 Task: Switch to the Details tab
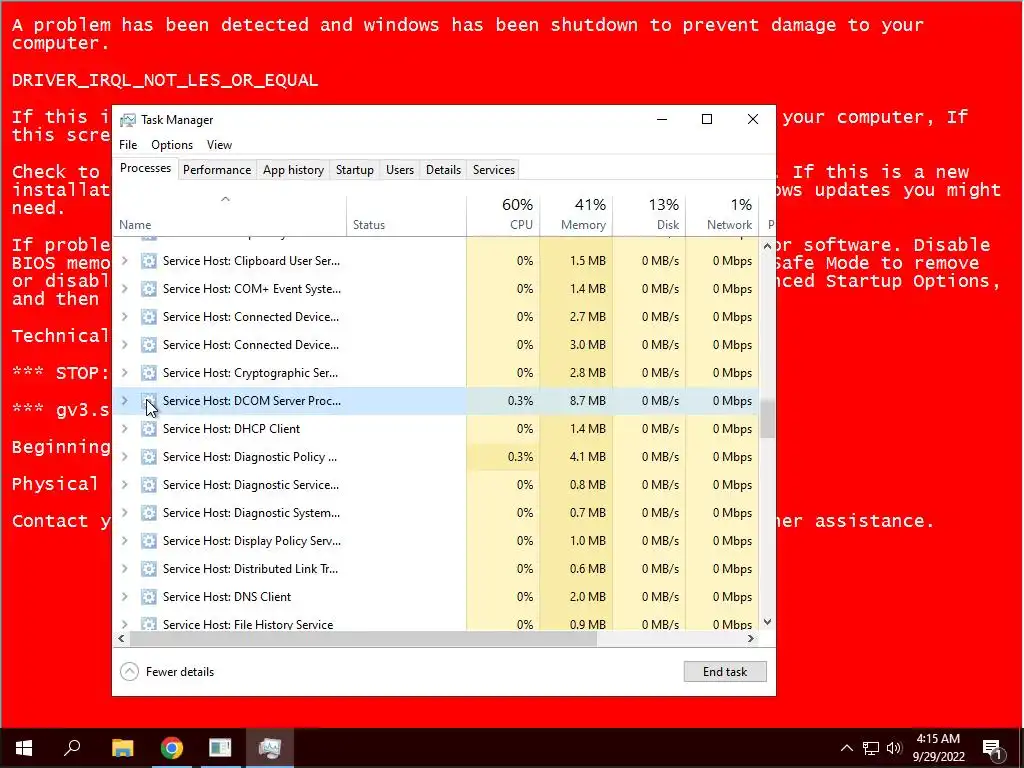pyautogui.click(x=443, y=170)
